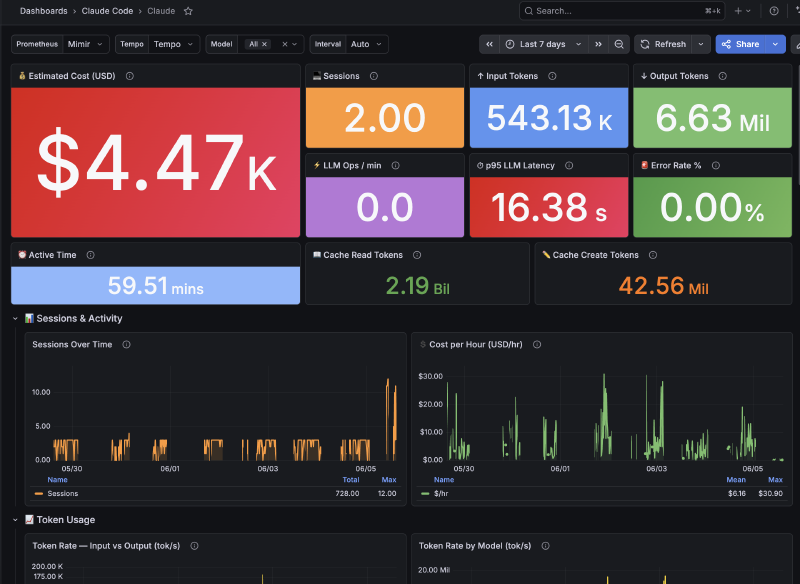800x584 pixels.
Task: Click the Refresh dashboard button
Action: point(663,44)
